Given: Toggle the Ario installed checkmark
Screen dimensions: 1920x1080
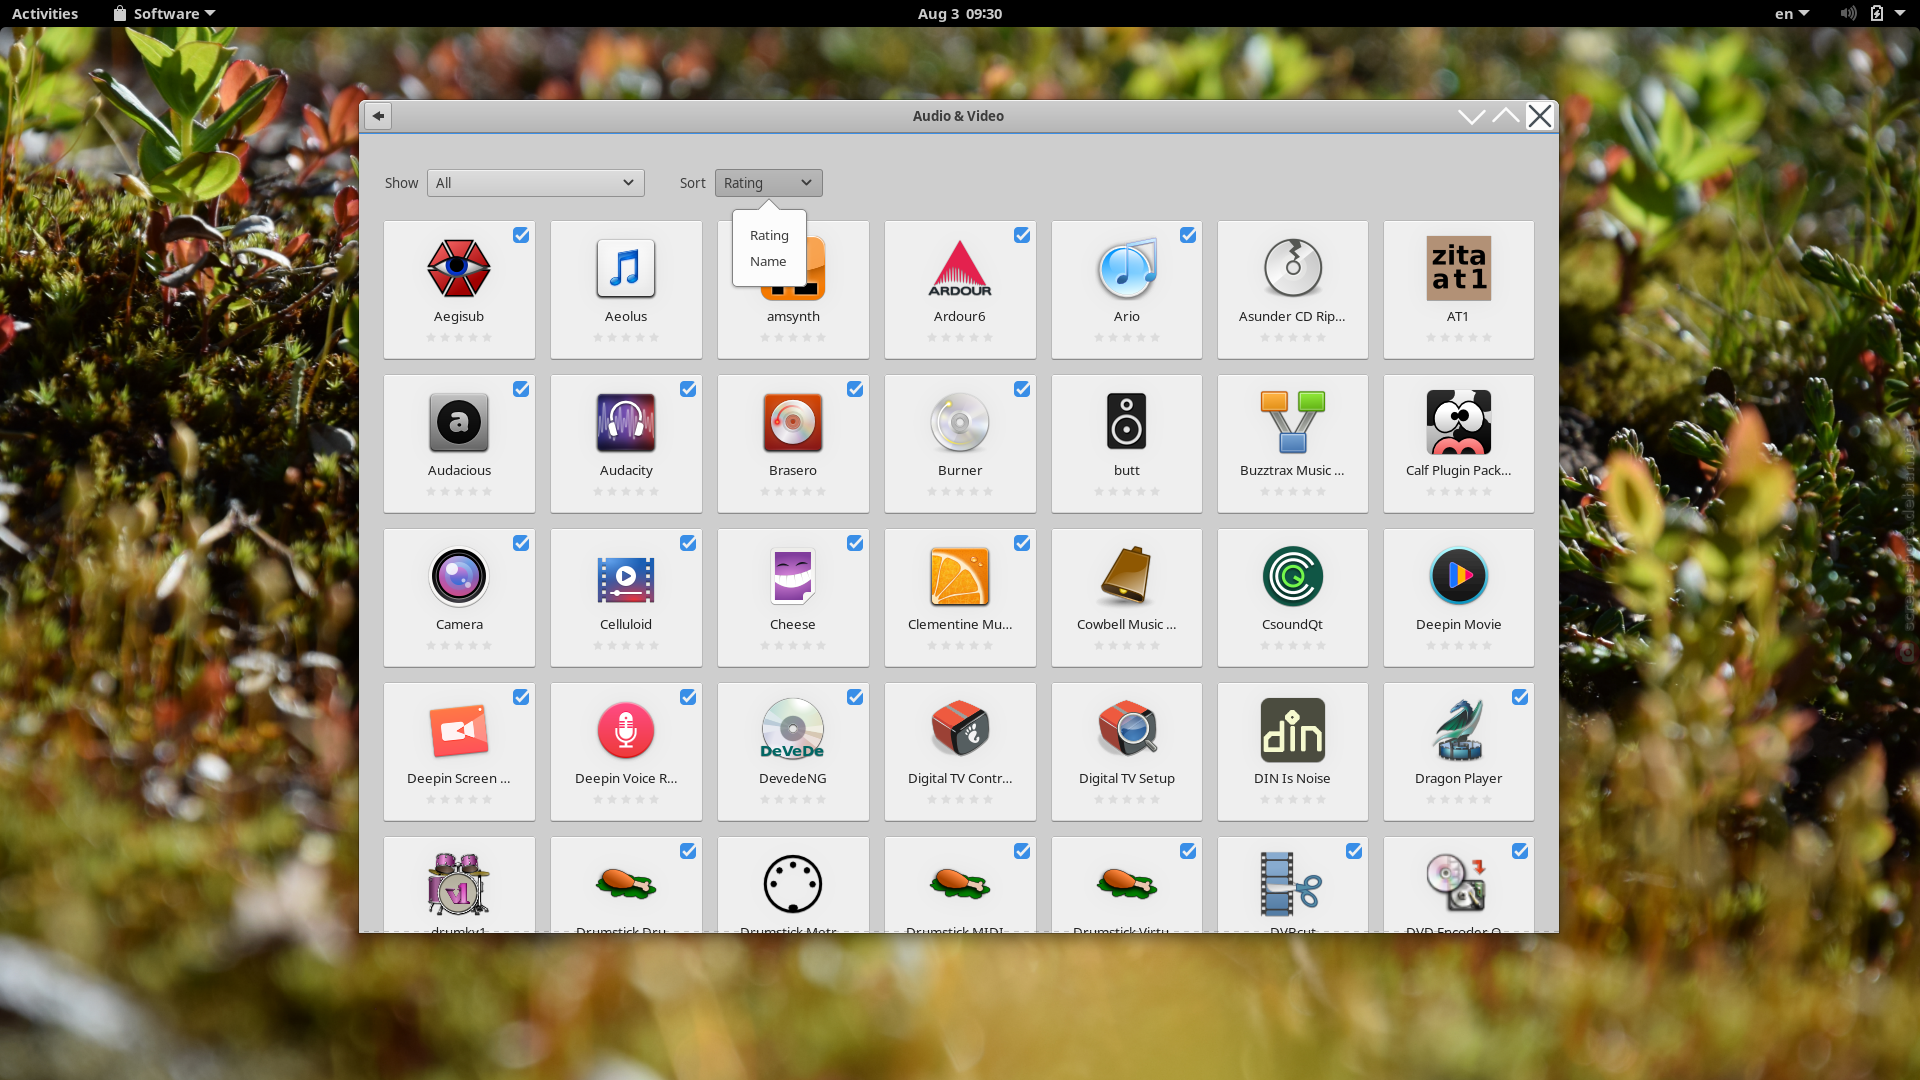Looking at the screenshot, I should coord(1188,235).
